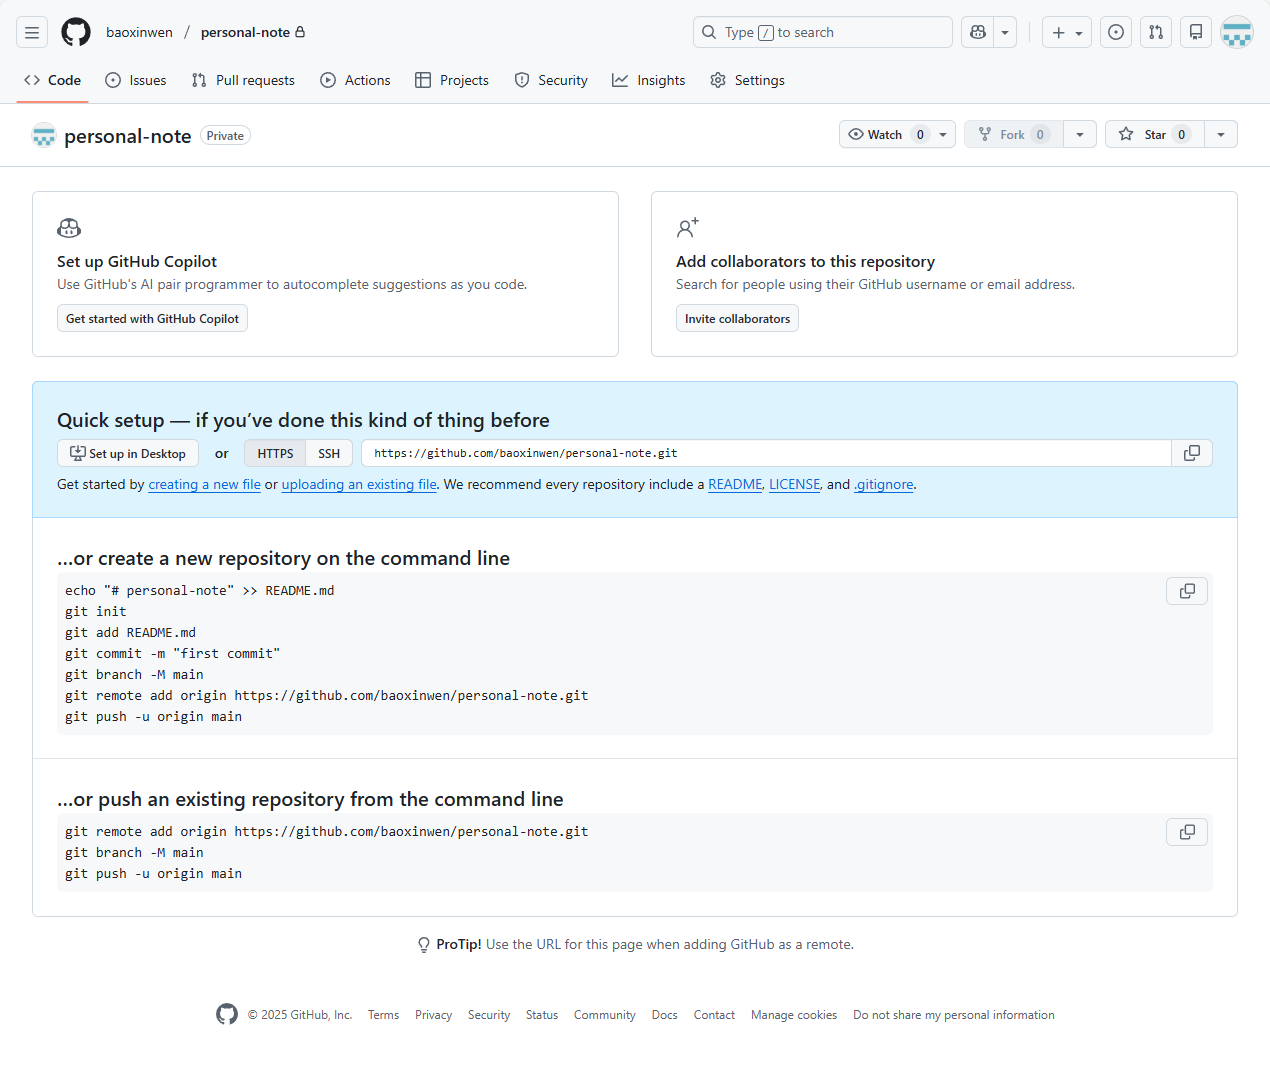Select HTTPS clone URL option
The height and width of the screenshot is (1077, 1270).
pyautogui.click(x=275, y=453)
